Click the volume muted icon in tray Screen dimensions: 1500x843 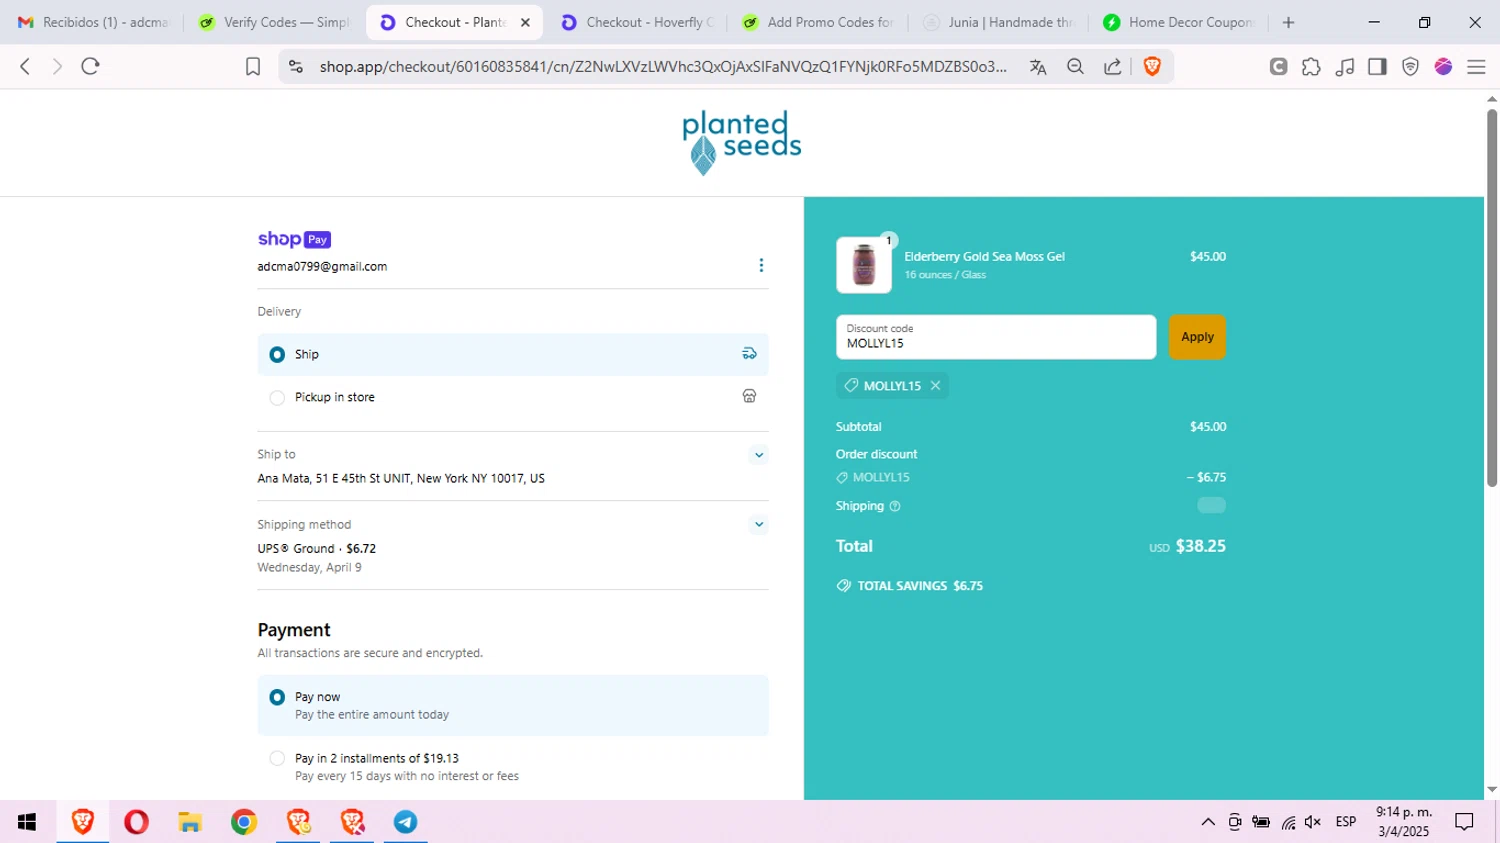(1313, 822)
